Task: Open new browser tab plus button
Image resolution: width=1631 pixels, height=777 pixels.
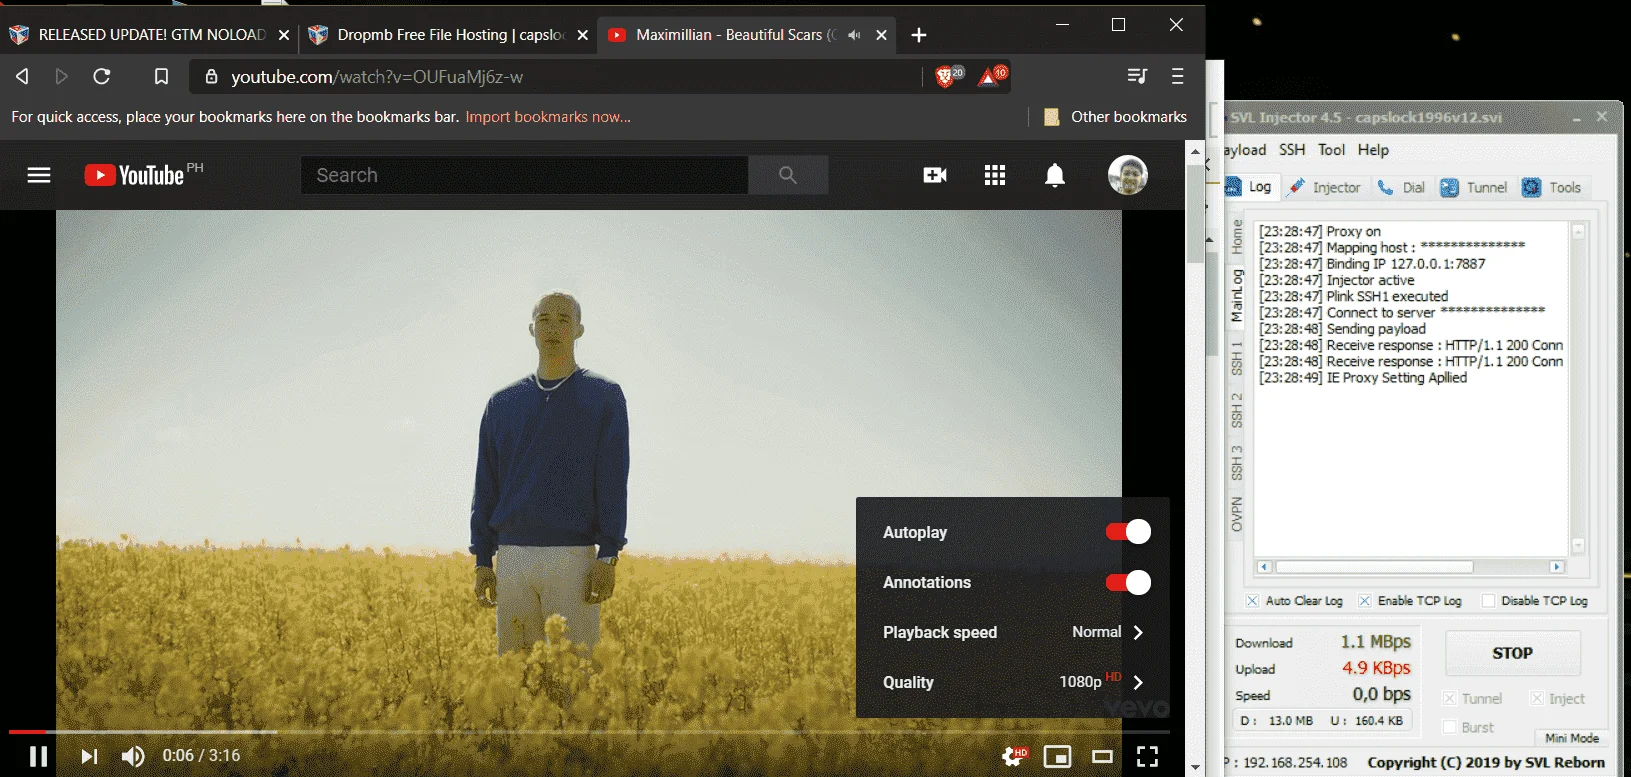Action: tap(919, 35)
